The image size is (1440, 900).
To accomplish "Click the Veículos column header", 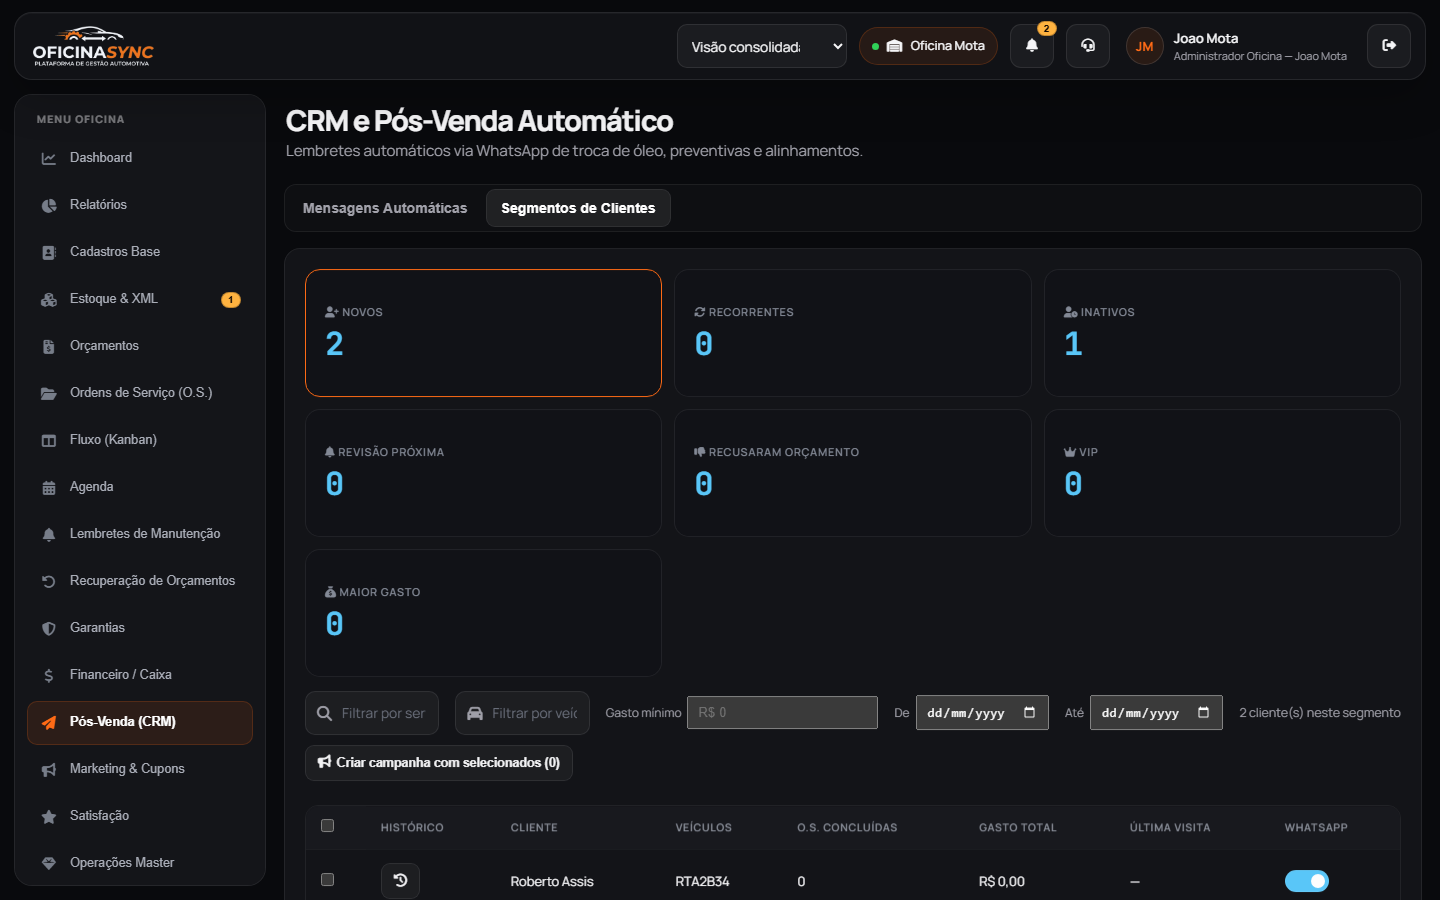I will (704, 827).
